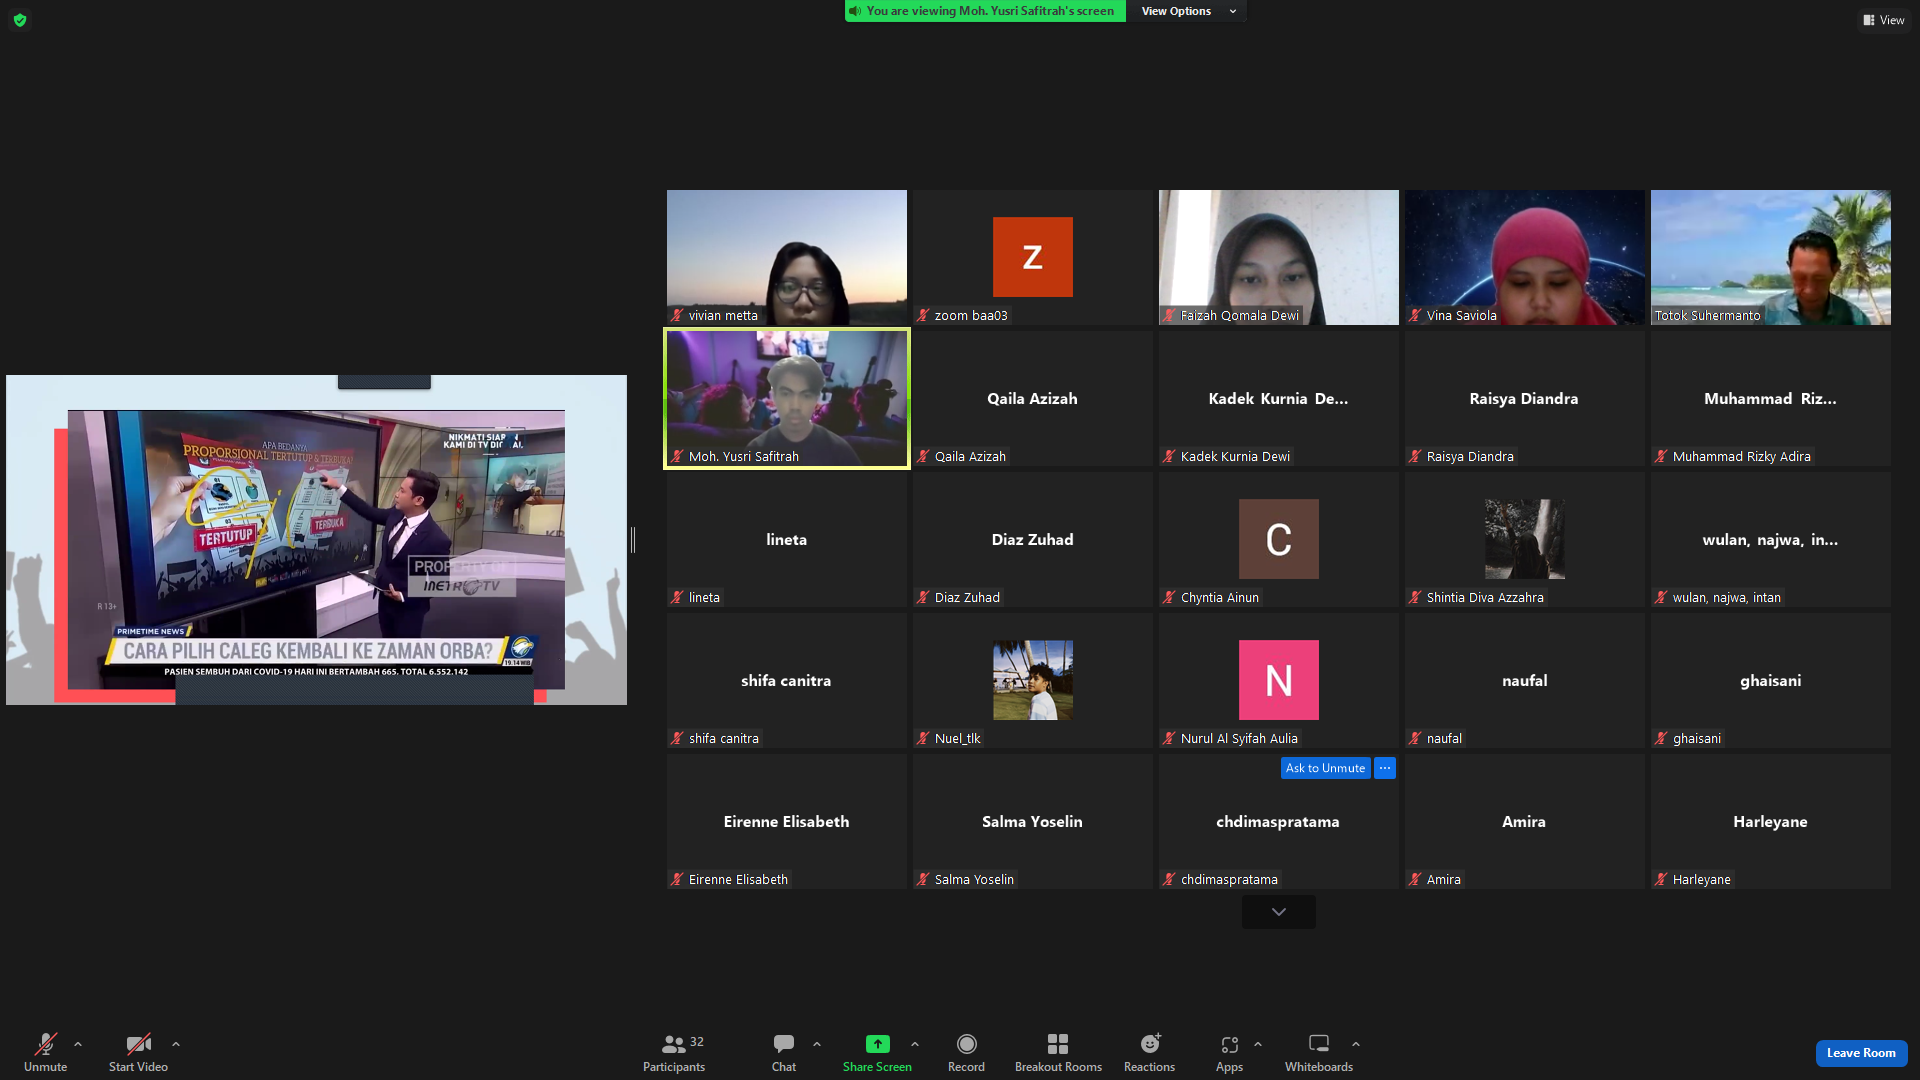Select lineta's participant tile
This screenshot has width=1920, height=1080.
point(787,539)
